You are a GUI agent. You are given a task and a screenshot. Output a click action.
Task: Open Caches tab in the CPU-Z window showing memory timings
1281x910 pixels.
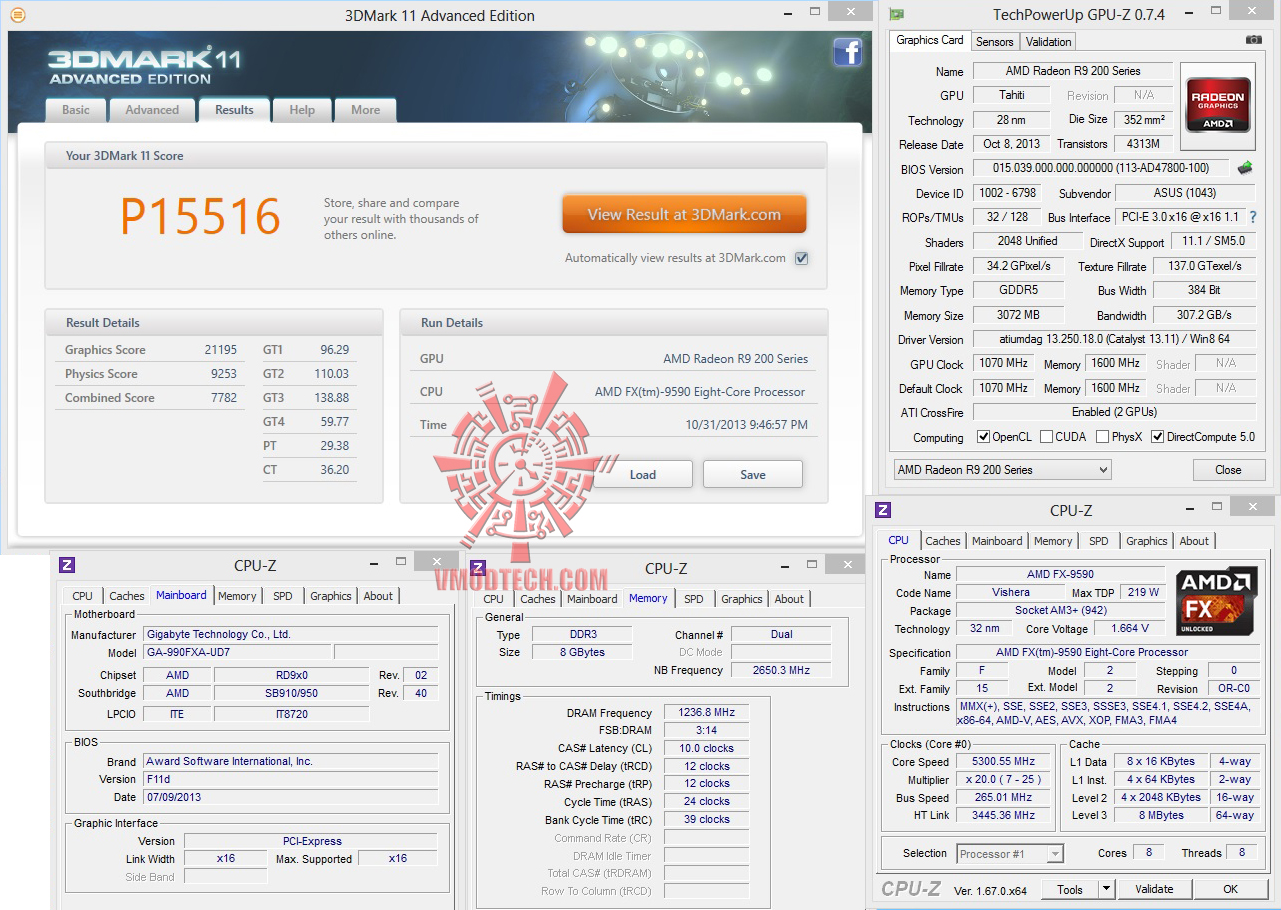click(538, 599)
